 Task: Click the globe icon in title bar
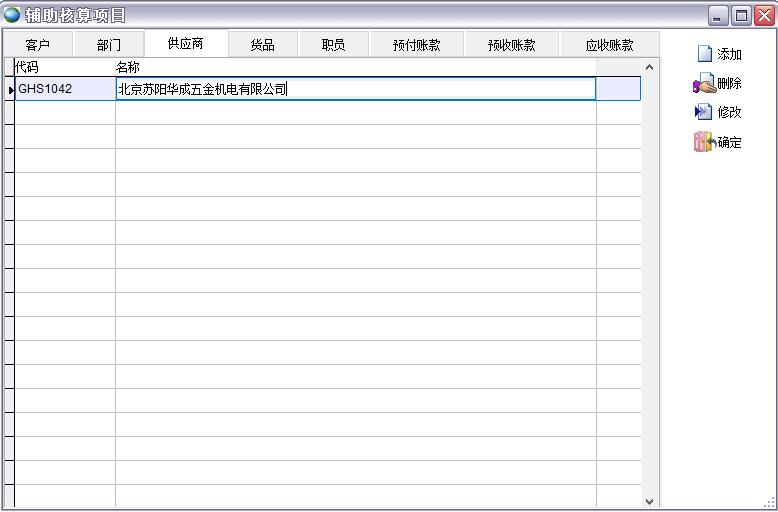pyautogui.click(x=12, y=15)
